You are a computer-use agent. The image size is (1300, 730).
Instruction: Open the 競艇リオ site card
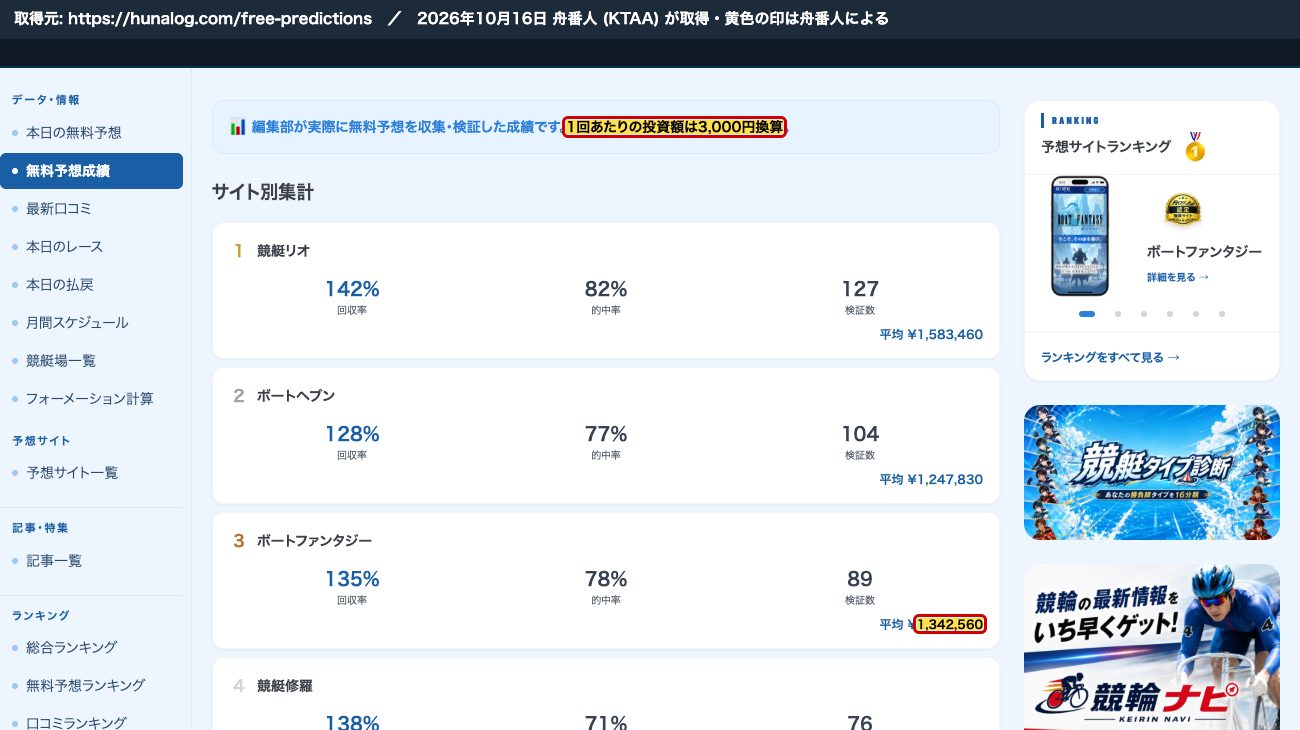tap(606, 291)
